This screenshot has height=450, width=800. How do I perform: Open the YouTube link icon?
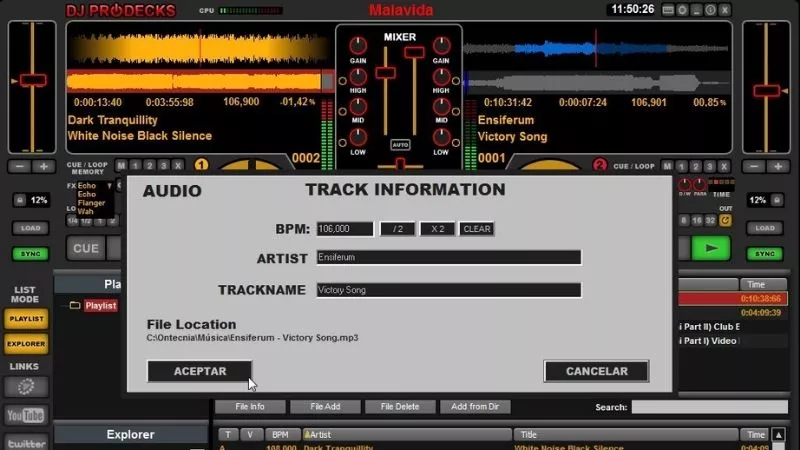26,416
